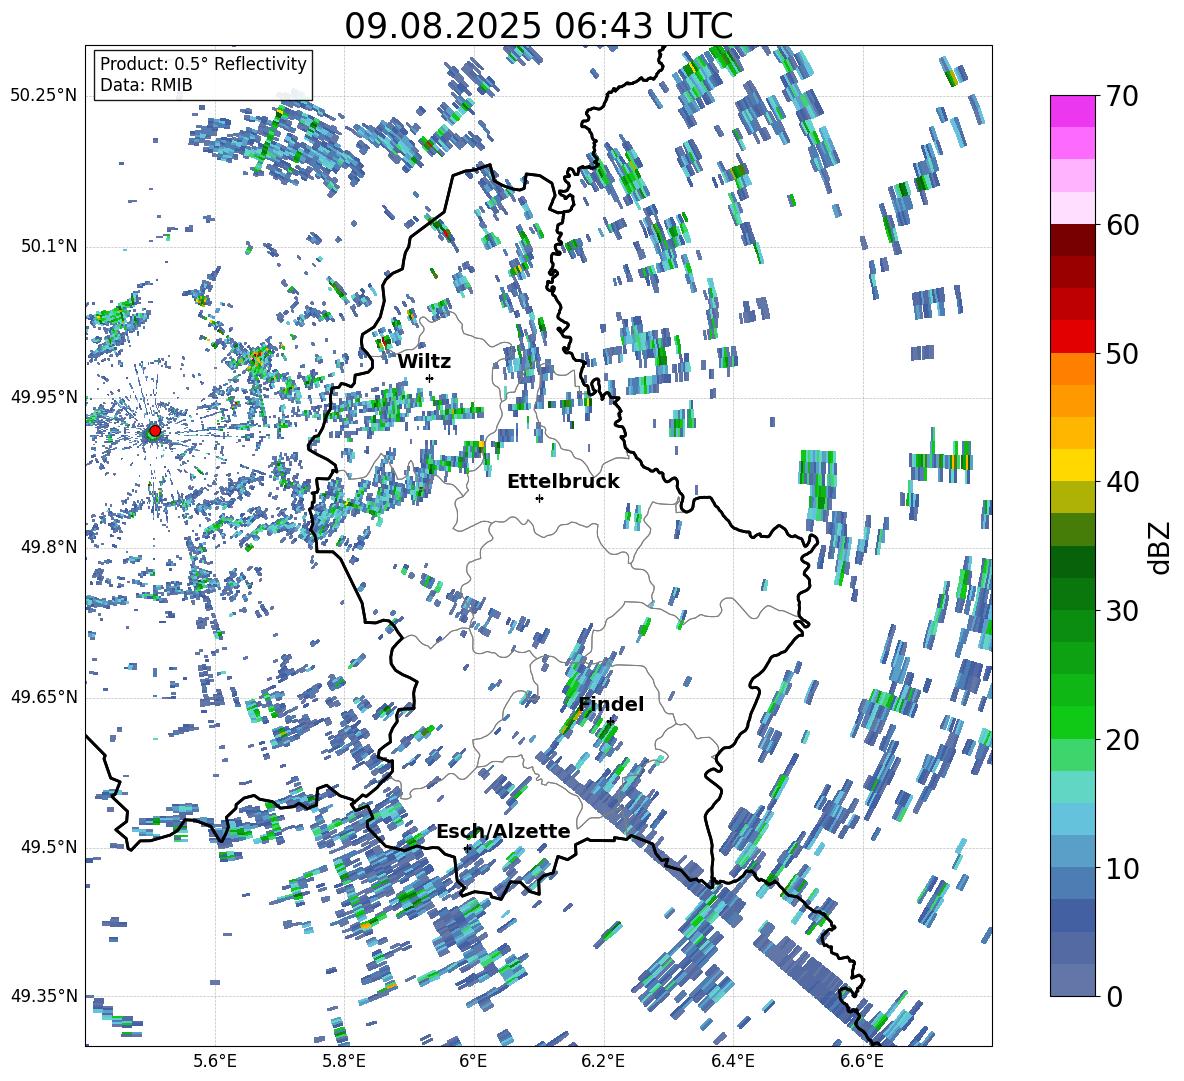Click the 6.4°E longitude label
Viewport: 1184px width, 1081px height.
coord(732,1061)
